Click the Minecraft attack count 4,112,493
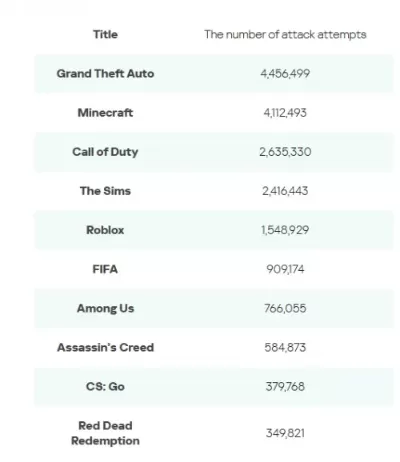Screen dimensions: 400x462 pyautogui.click(x=285, y=113)
